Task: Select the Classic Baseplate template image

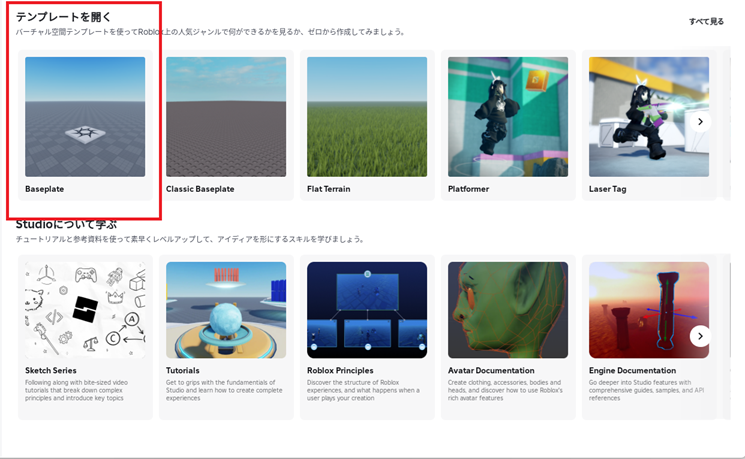Action: (x=226, y=116)
